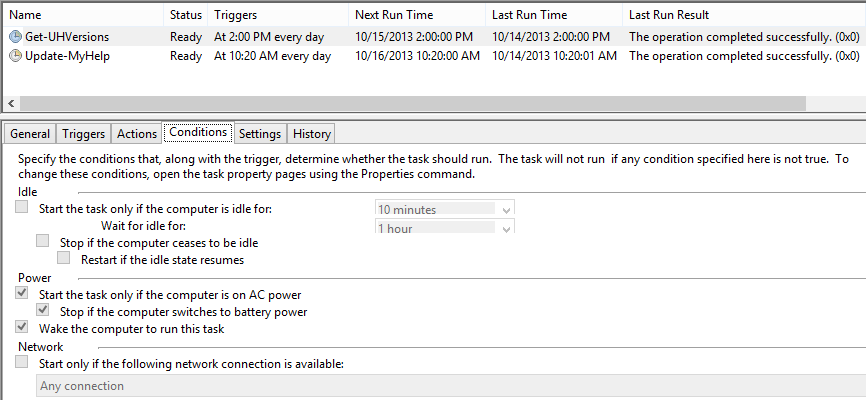866x400 pixels.
Task: Toggle Start the task only if idle checkbox
Action: [x=22, y=207]
